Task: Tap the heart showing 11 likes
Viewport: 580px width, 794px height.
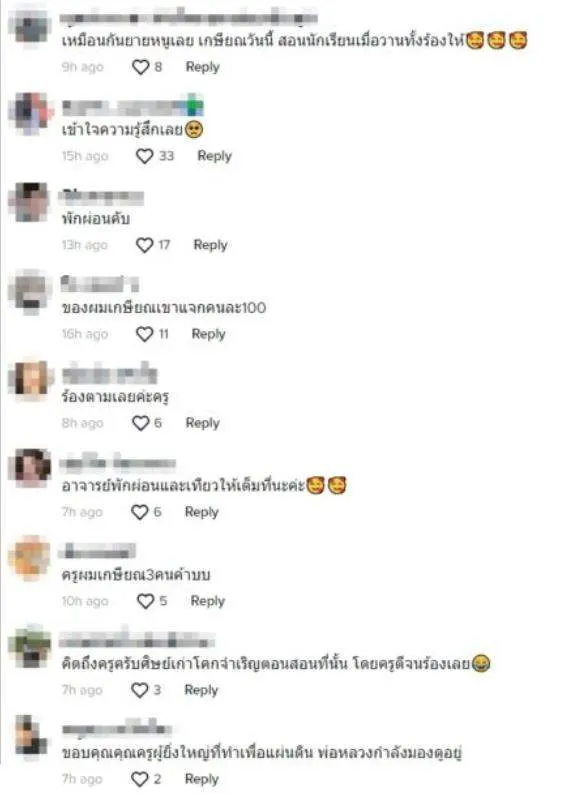Action: (x=144, y=334)
